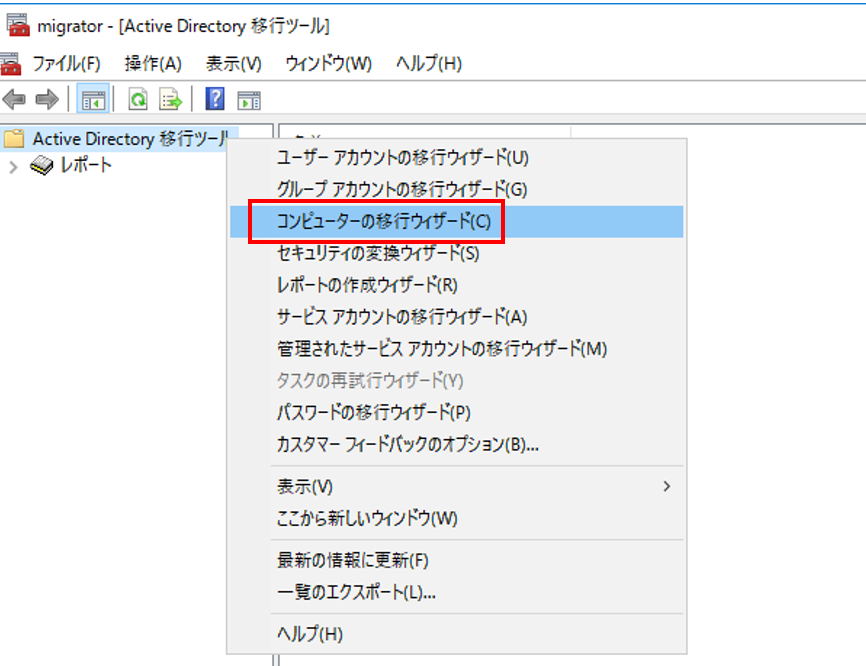The image size is (866, 666).
Task: Select ユーザー アカウントの移行ウィザード(U)
Action: 457,158
